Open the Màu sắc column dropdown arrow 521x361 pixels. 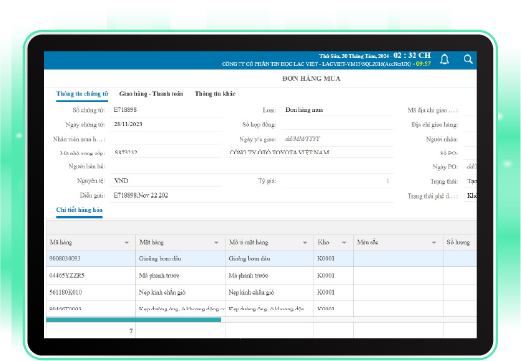pos(434,243)
